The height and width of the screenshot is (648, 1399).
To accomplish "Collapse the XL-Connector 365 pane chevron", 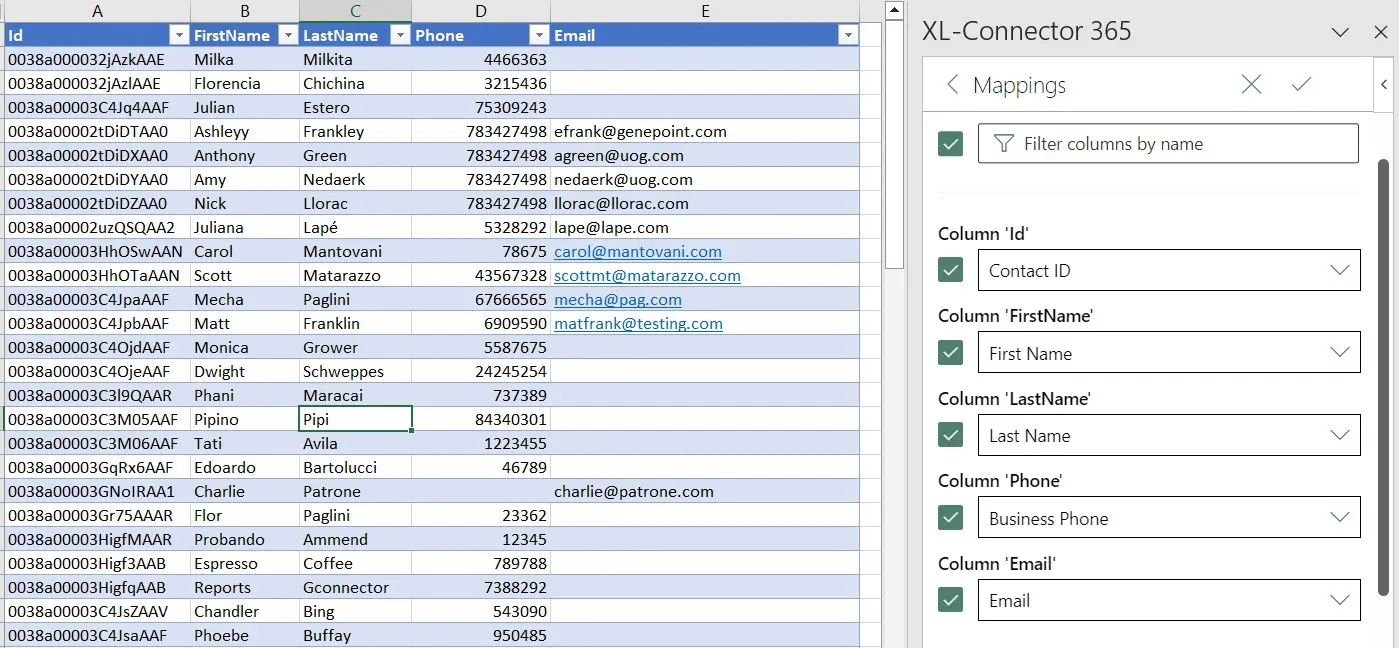I will click(x=1340, y=32).
